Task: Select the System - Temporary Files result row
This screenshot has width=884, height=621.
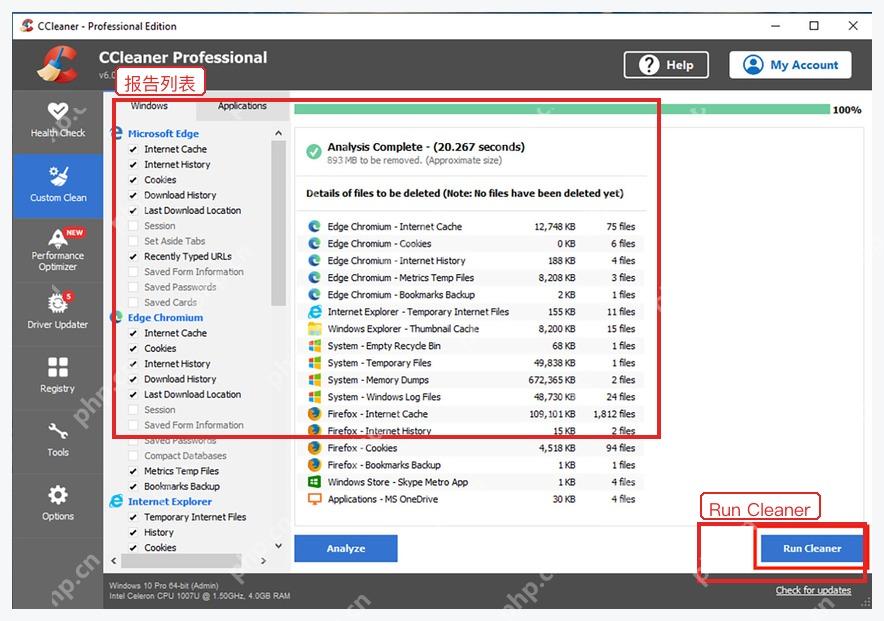Action: [472, 363]
